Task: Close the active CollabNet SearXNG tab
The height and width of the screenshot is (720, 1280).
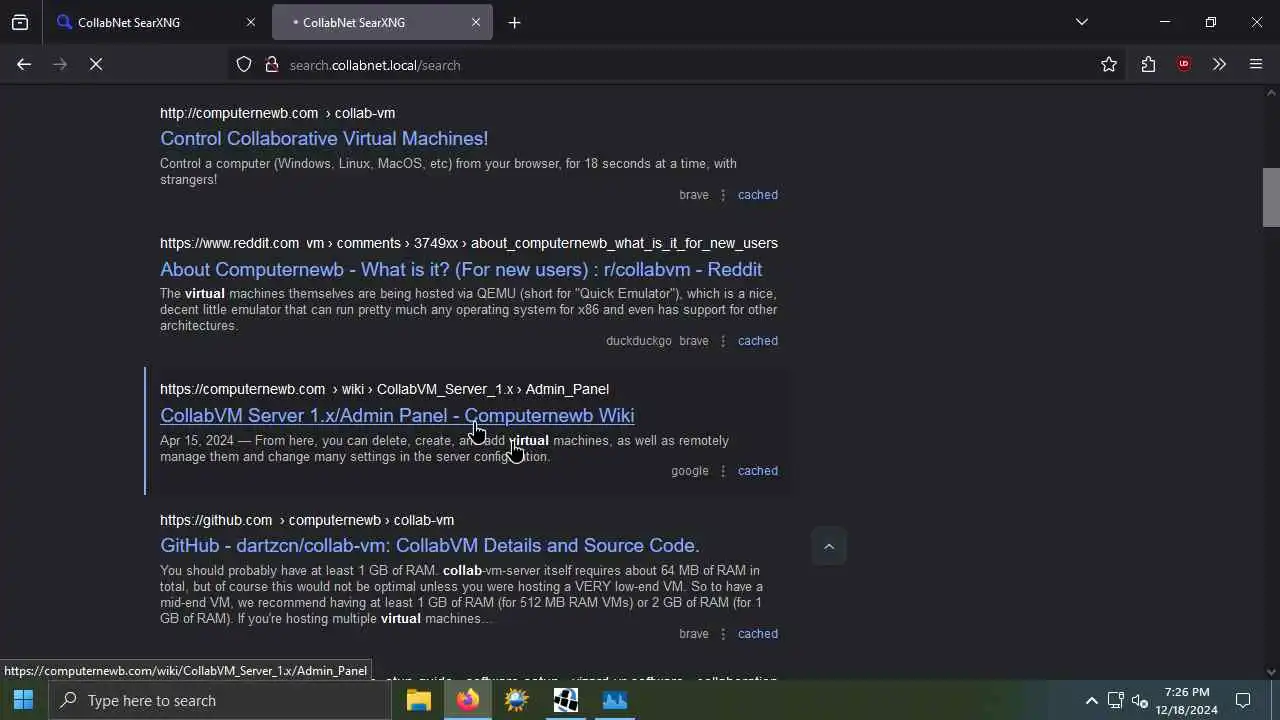Action: [x=476, y=22]
